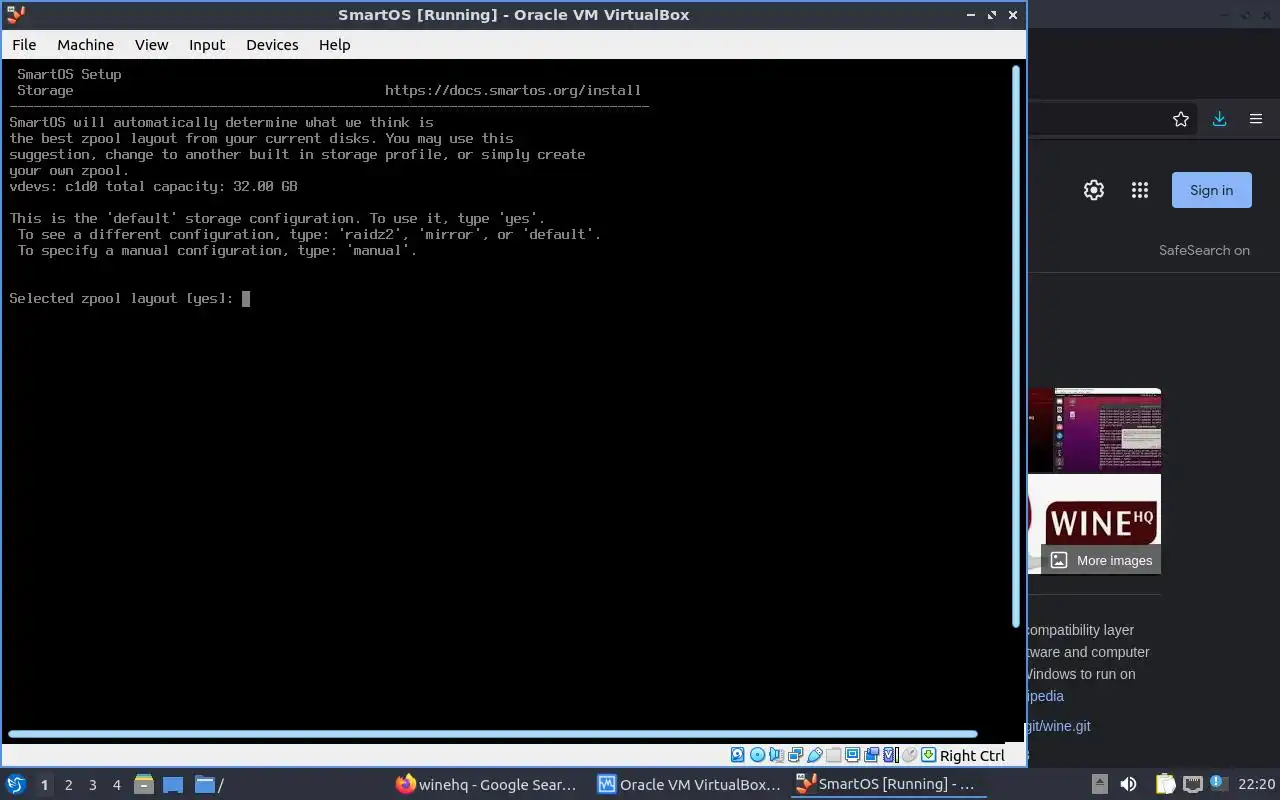Screen dimensions: 1280x800
Task: Switch to workspace 1
Action: (44, 785)
